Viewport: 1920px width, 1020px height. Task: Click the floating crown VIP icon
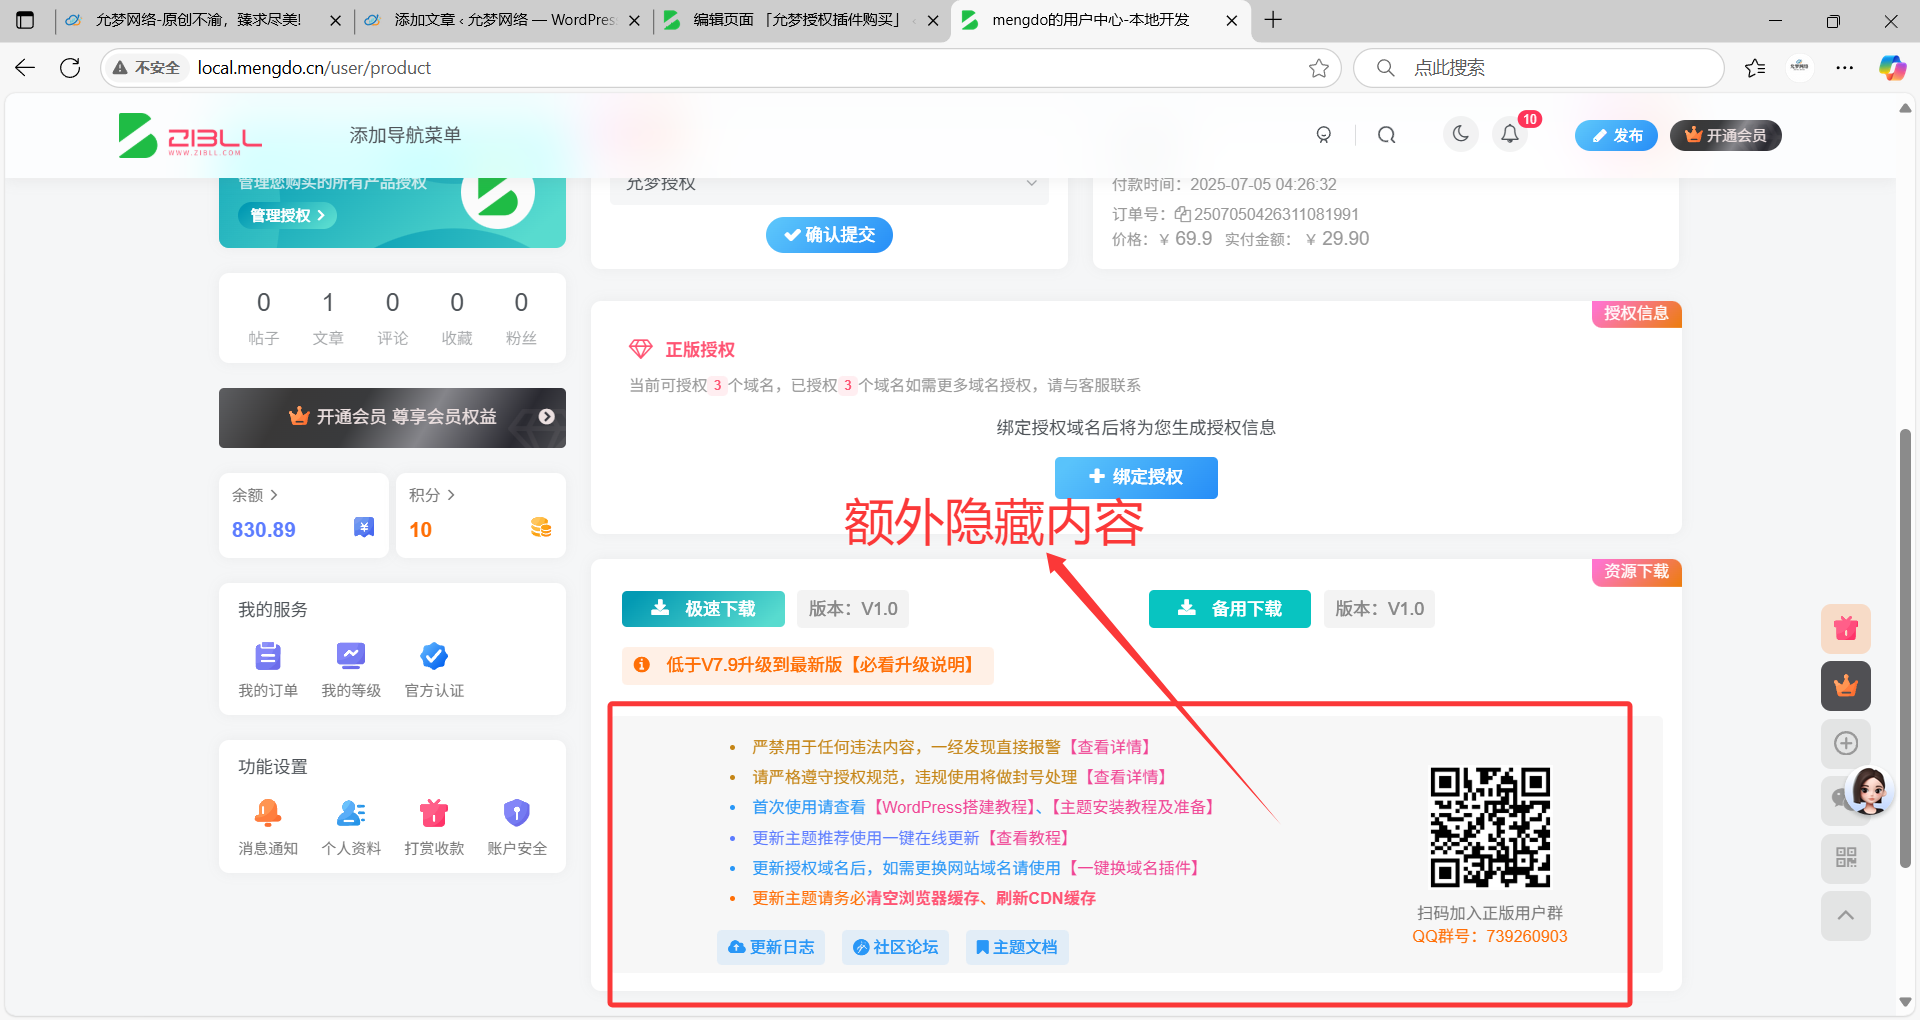[x=1846, y=686]
